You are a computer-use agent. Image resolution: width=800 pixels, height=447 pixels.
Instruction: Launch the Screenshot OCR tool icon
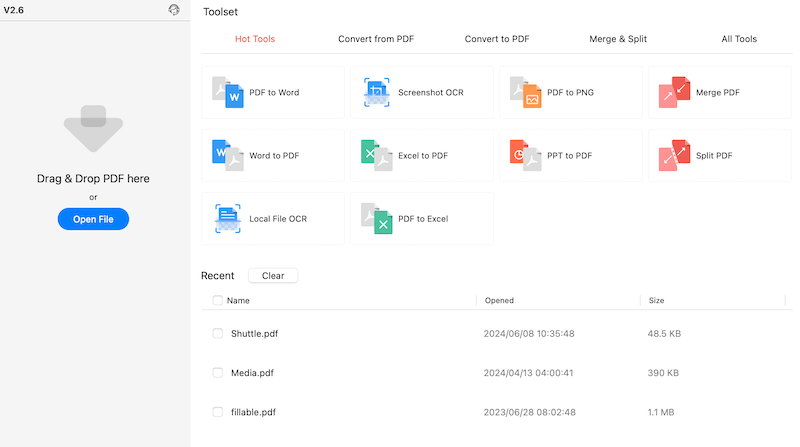click(377, 92)
